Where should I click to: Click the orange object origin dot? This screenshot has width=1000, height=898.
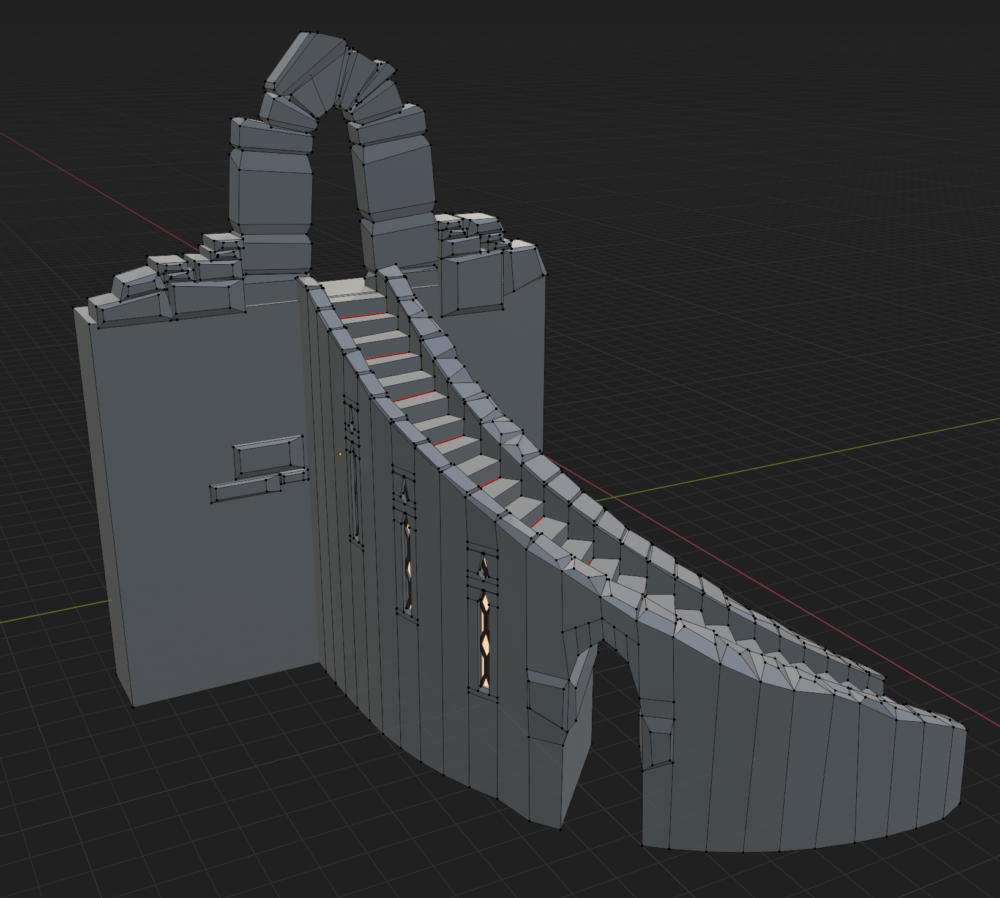340,454
